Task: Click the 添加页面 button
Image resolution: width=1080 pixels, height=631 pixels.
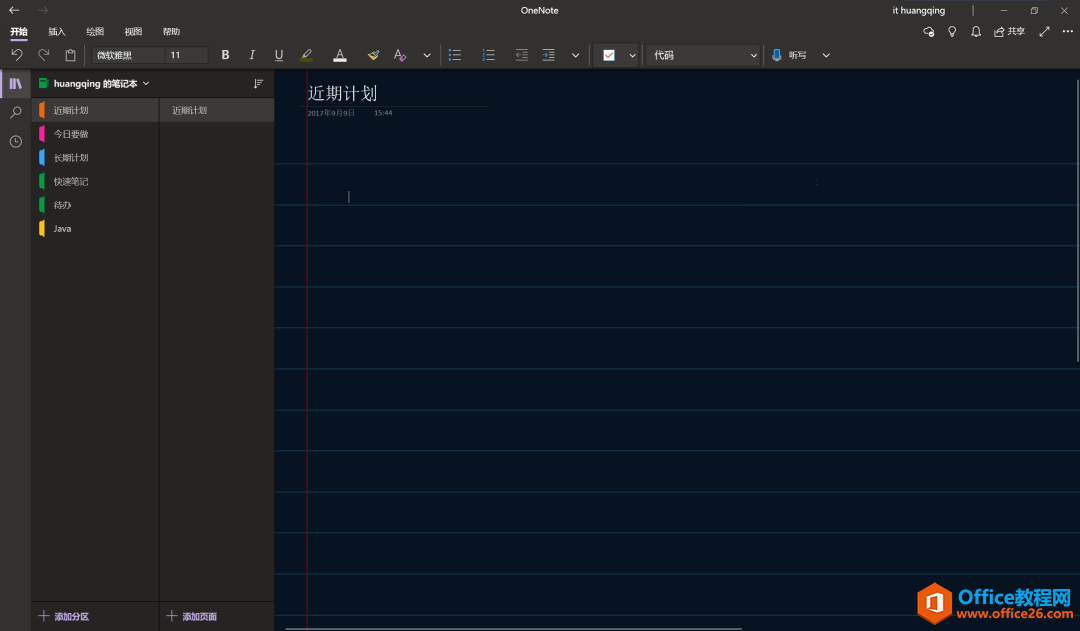Action: tap(192, 617)
